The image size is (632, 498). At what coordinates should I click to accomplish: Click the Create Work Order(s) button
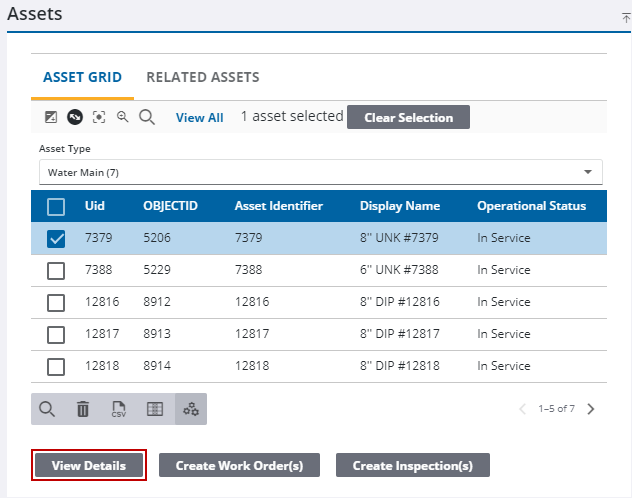coord(239,466)
